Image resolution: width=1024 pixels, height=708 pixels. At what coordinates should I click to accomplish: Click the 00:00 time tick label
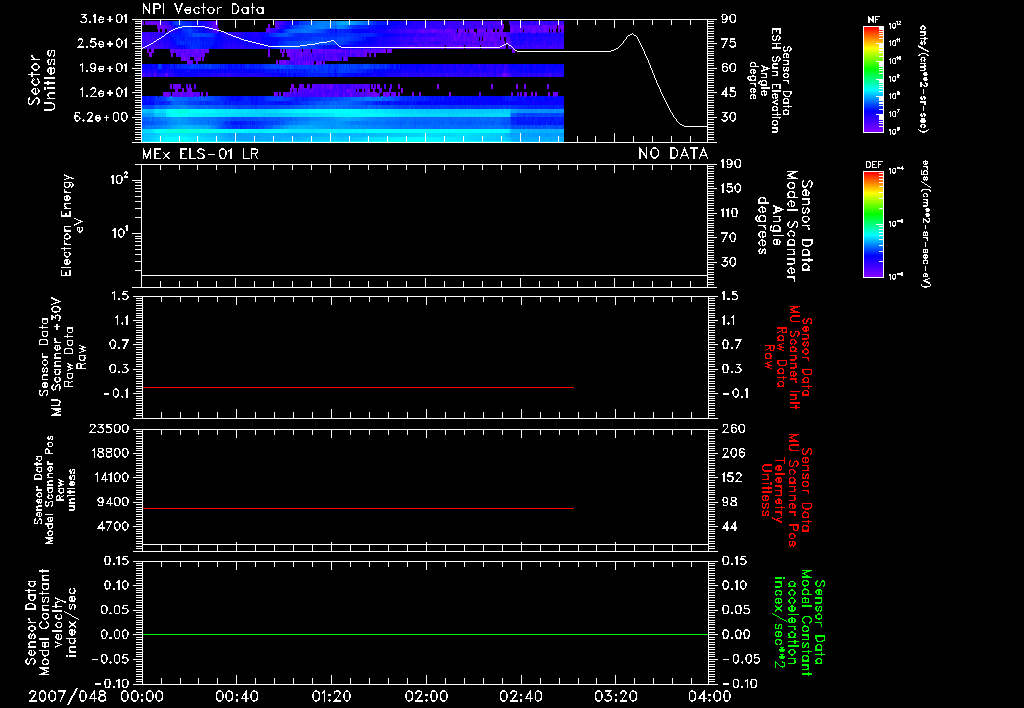pos(142,696)
